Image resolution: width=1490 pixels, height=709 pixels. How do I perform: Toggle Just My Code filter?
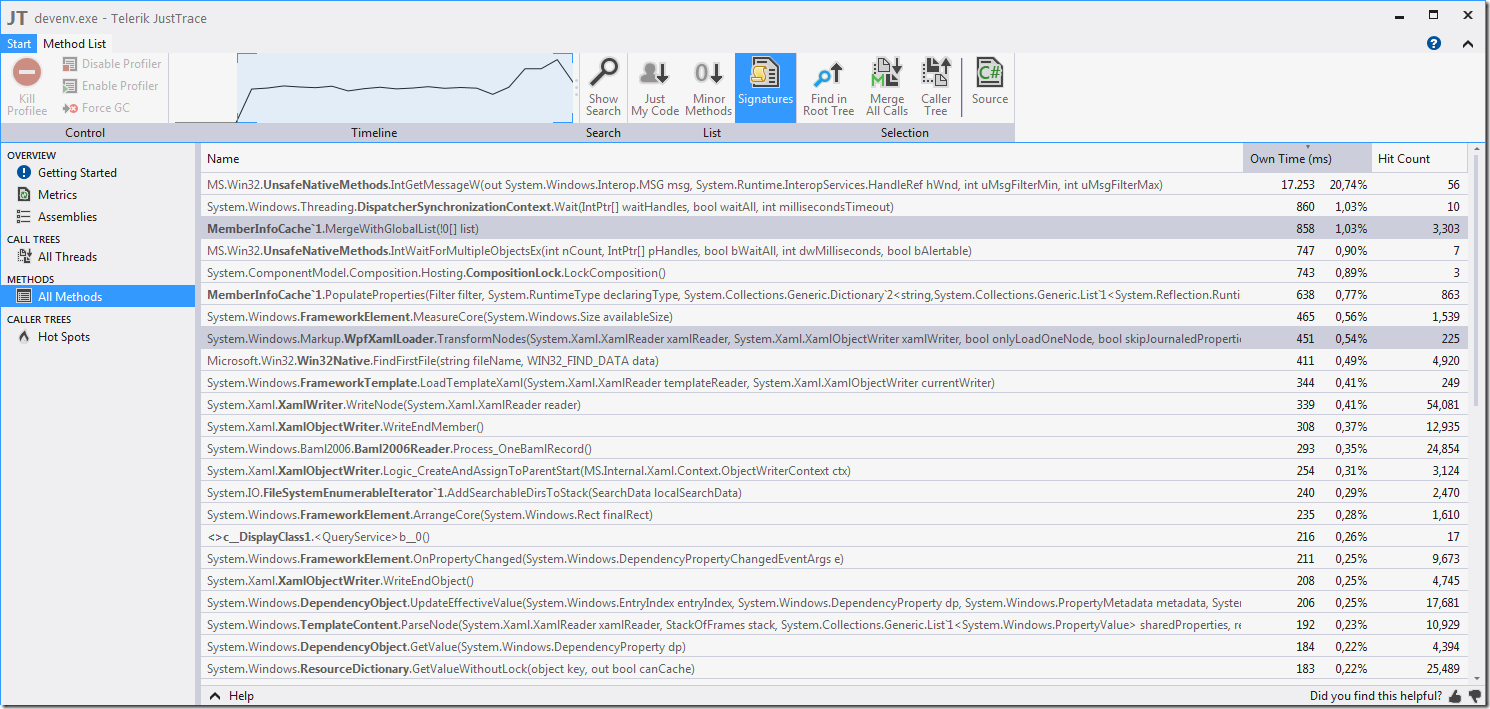pyautogui.click(x=655, y=88)
